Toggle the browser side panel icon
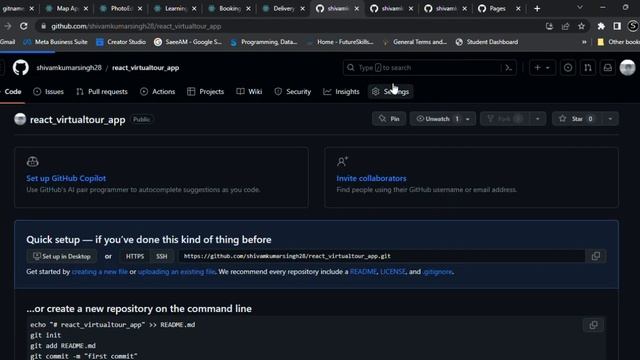 click(617, 26)
